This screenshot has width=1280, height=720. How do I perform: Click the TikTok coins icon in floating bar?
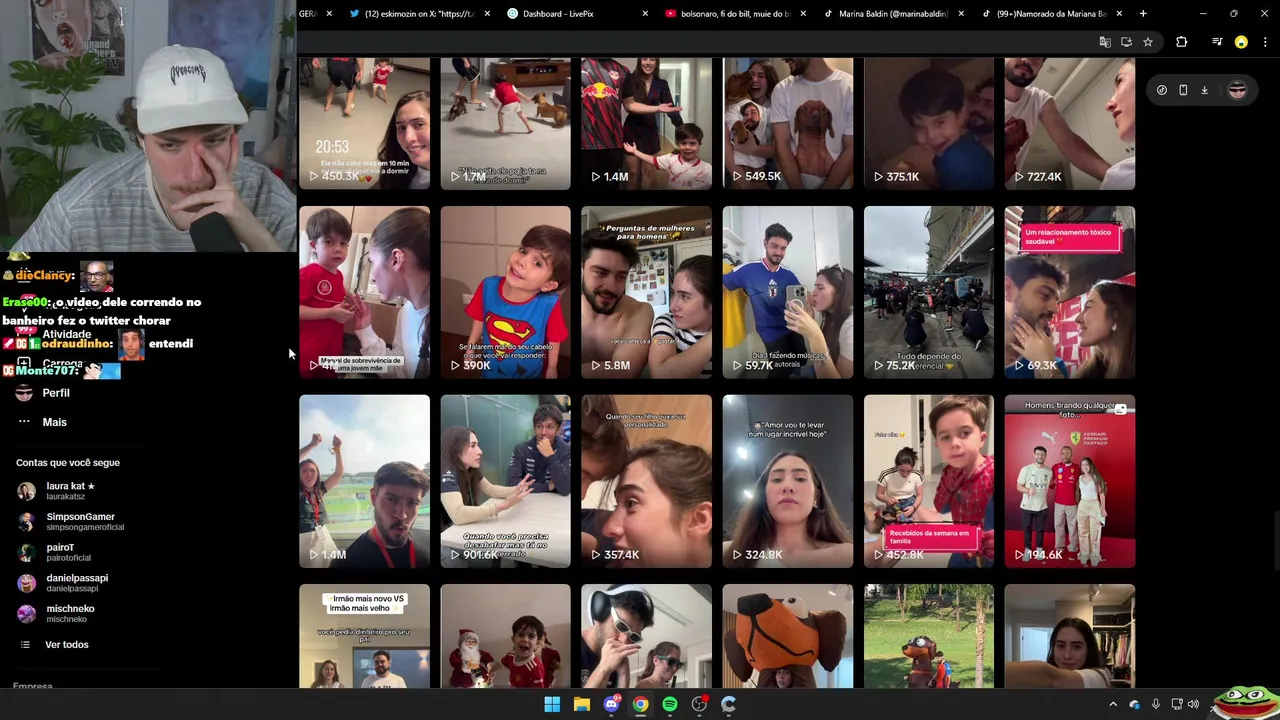(1162, 90)
